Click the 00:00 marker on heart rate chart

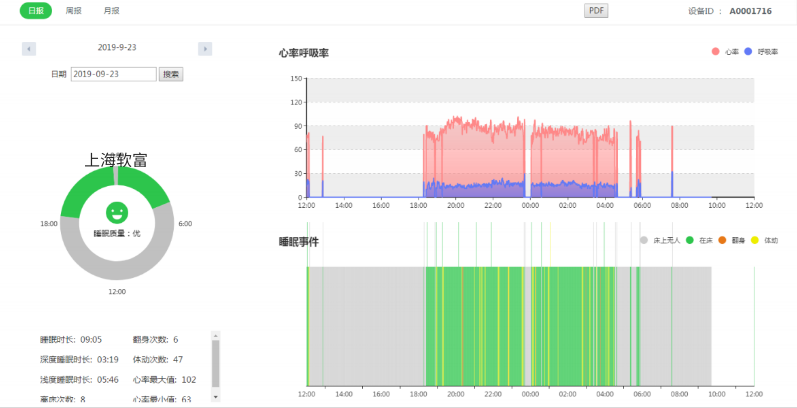(530, 206)
